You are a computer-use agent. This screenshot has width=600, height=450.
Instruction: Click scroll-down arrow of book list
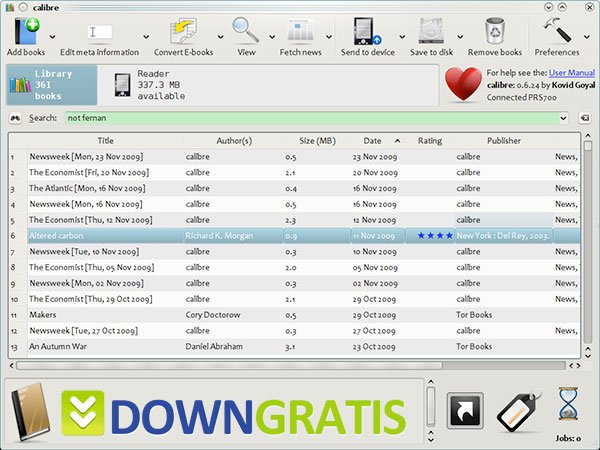point(588,356)
